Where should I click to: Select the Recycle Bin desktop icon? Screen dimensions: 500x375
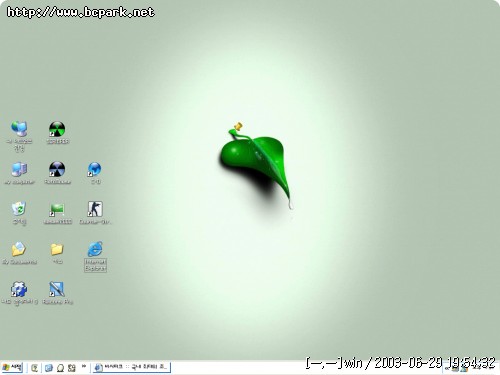19,209
